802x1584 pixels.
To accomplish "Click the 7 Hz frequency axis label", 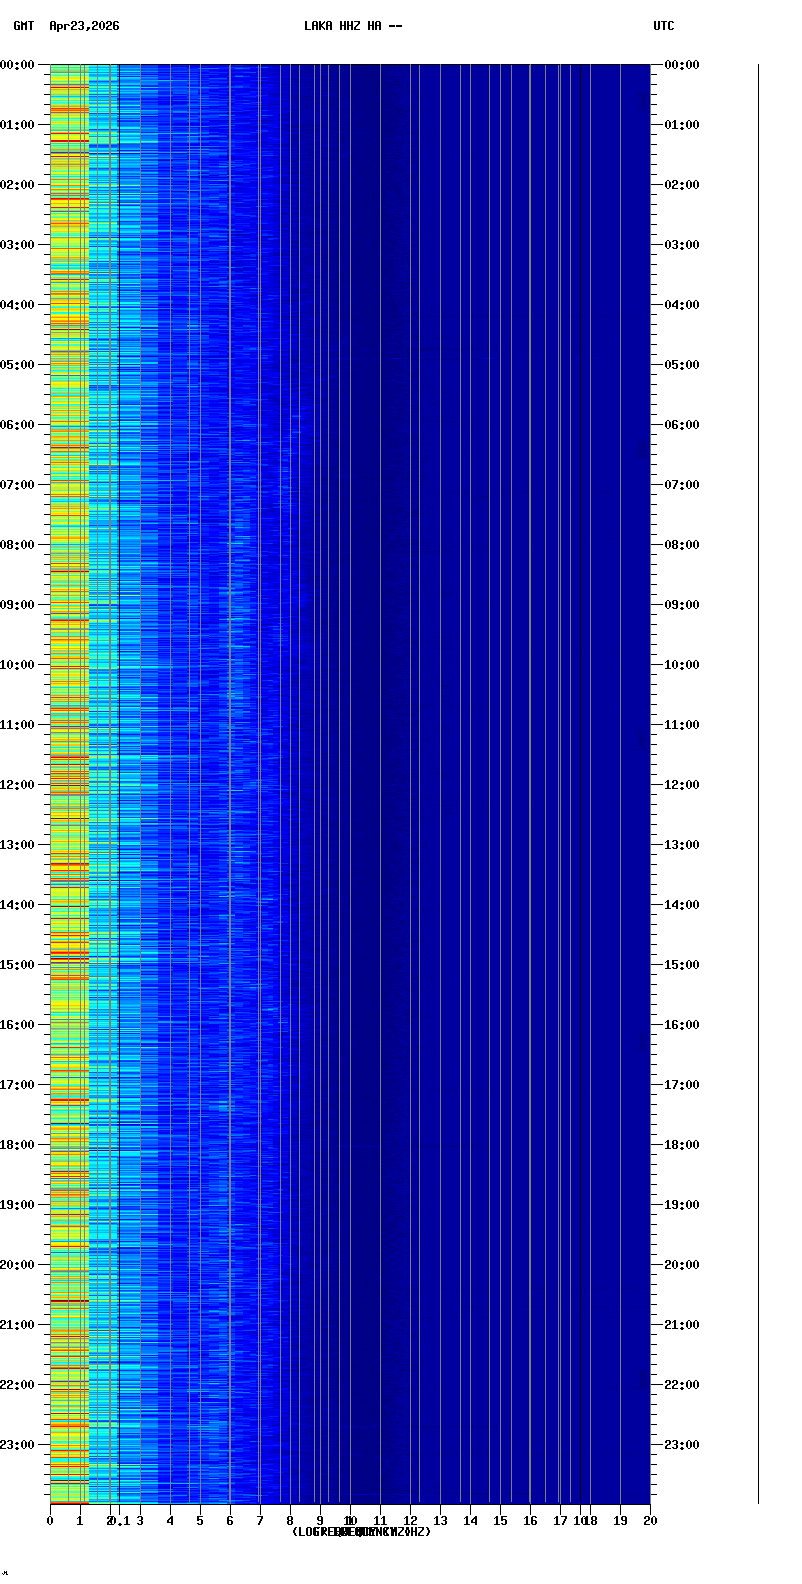I will (260, 1521).
